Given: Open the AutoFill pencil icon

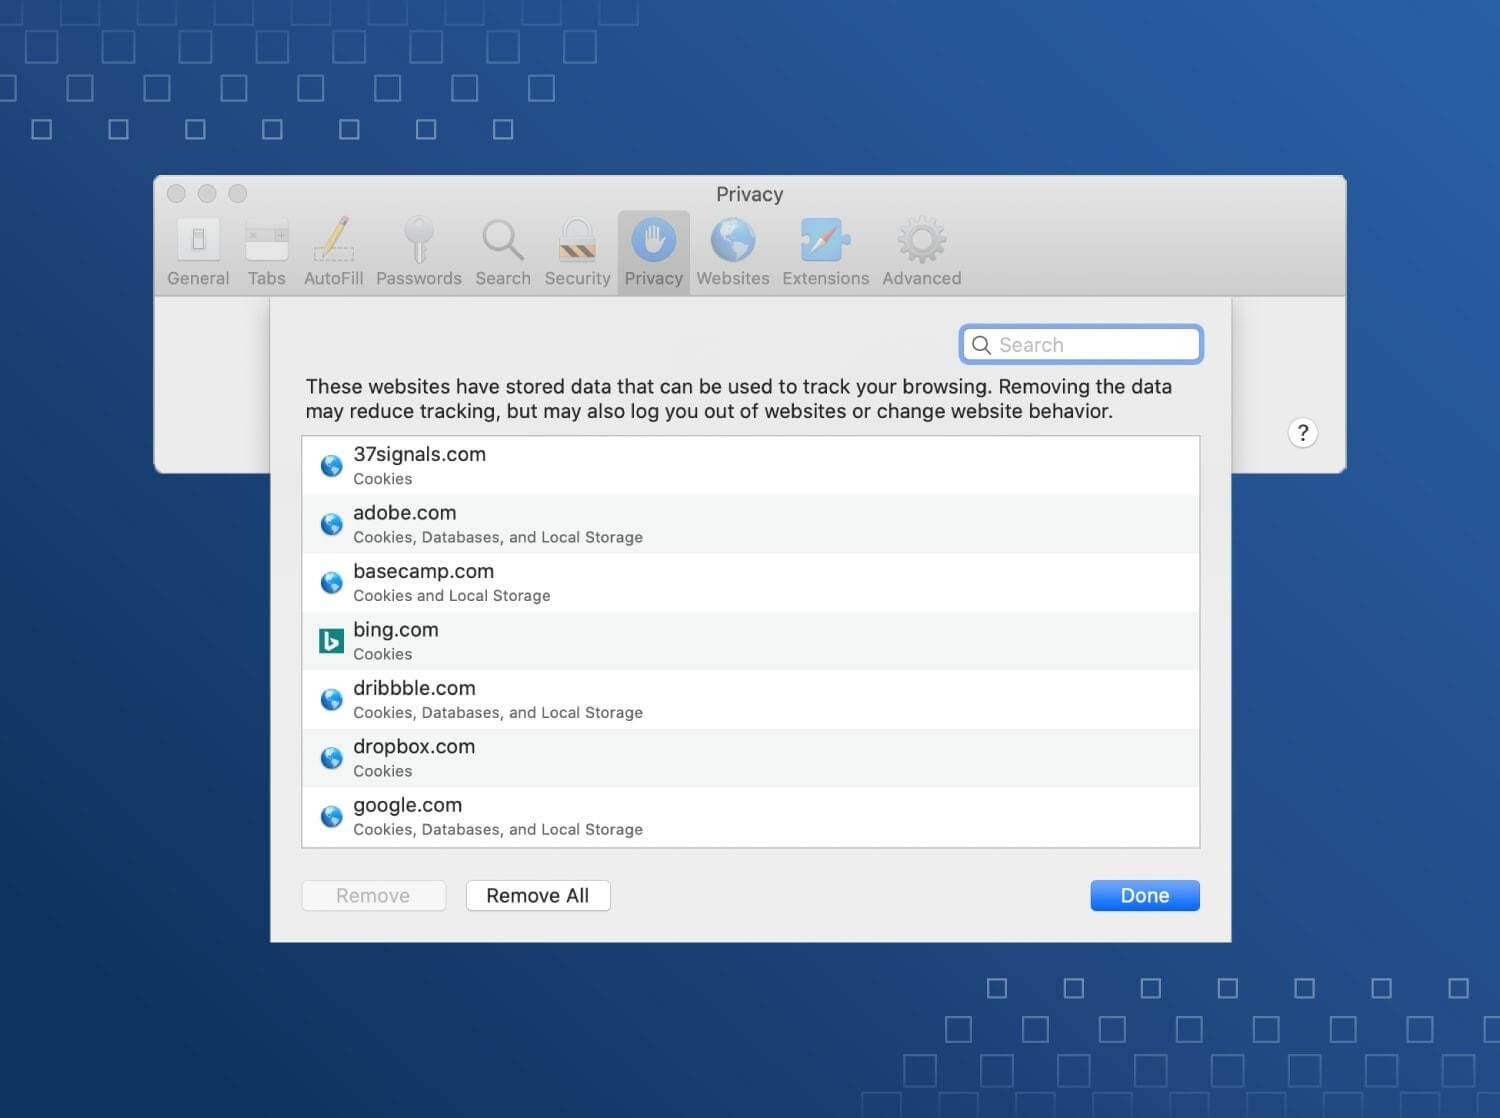Looking at the screenshot, I should (x=334, y=240).
